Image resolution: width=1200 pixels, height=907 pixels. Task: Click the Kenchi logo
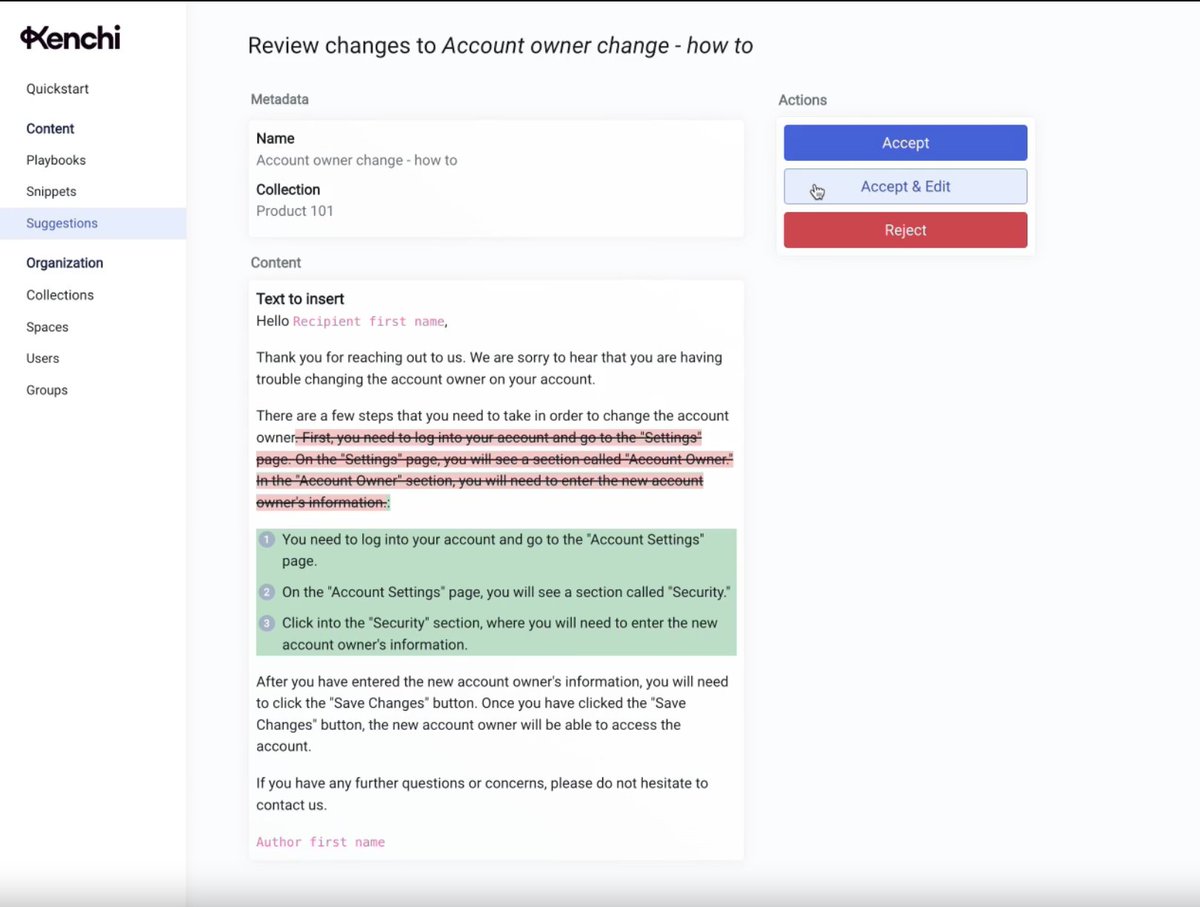coord(70,38)
